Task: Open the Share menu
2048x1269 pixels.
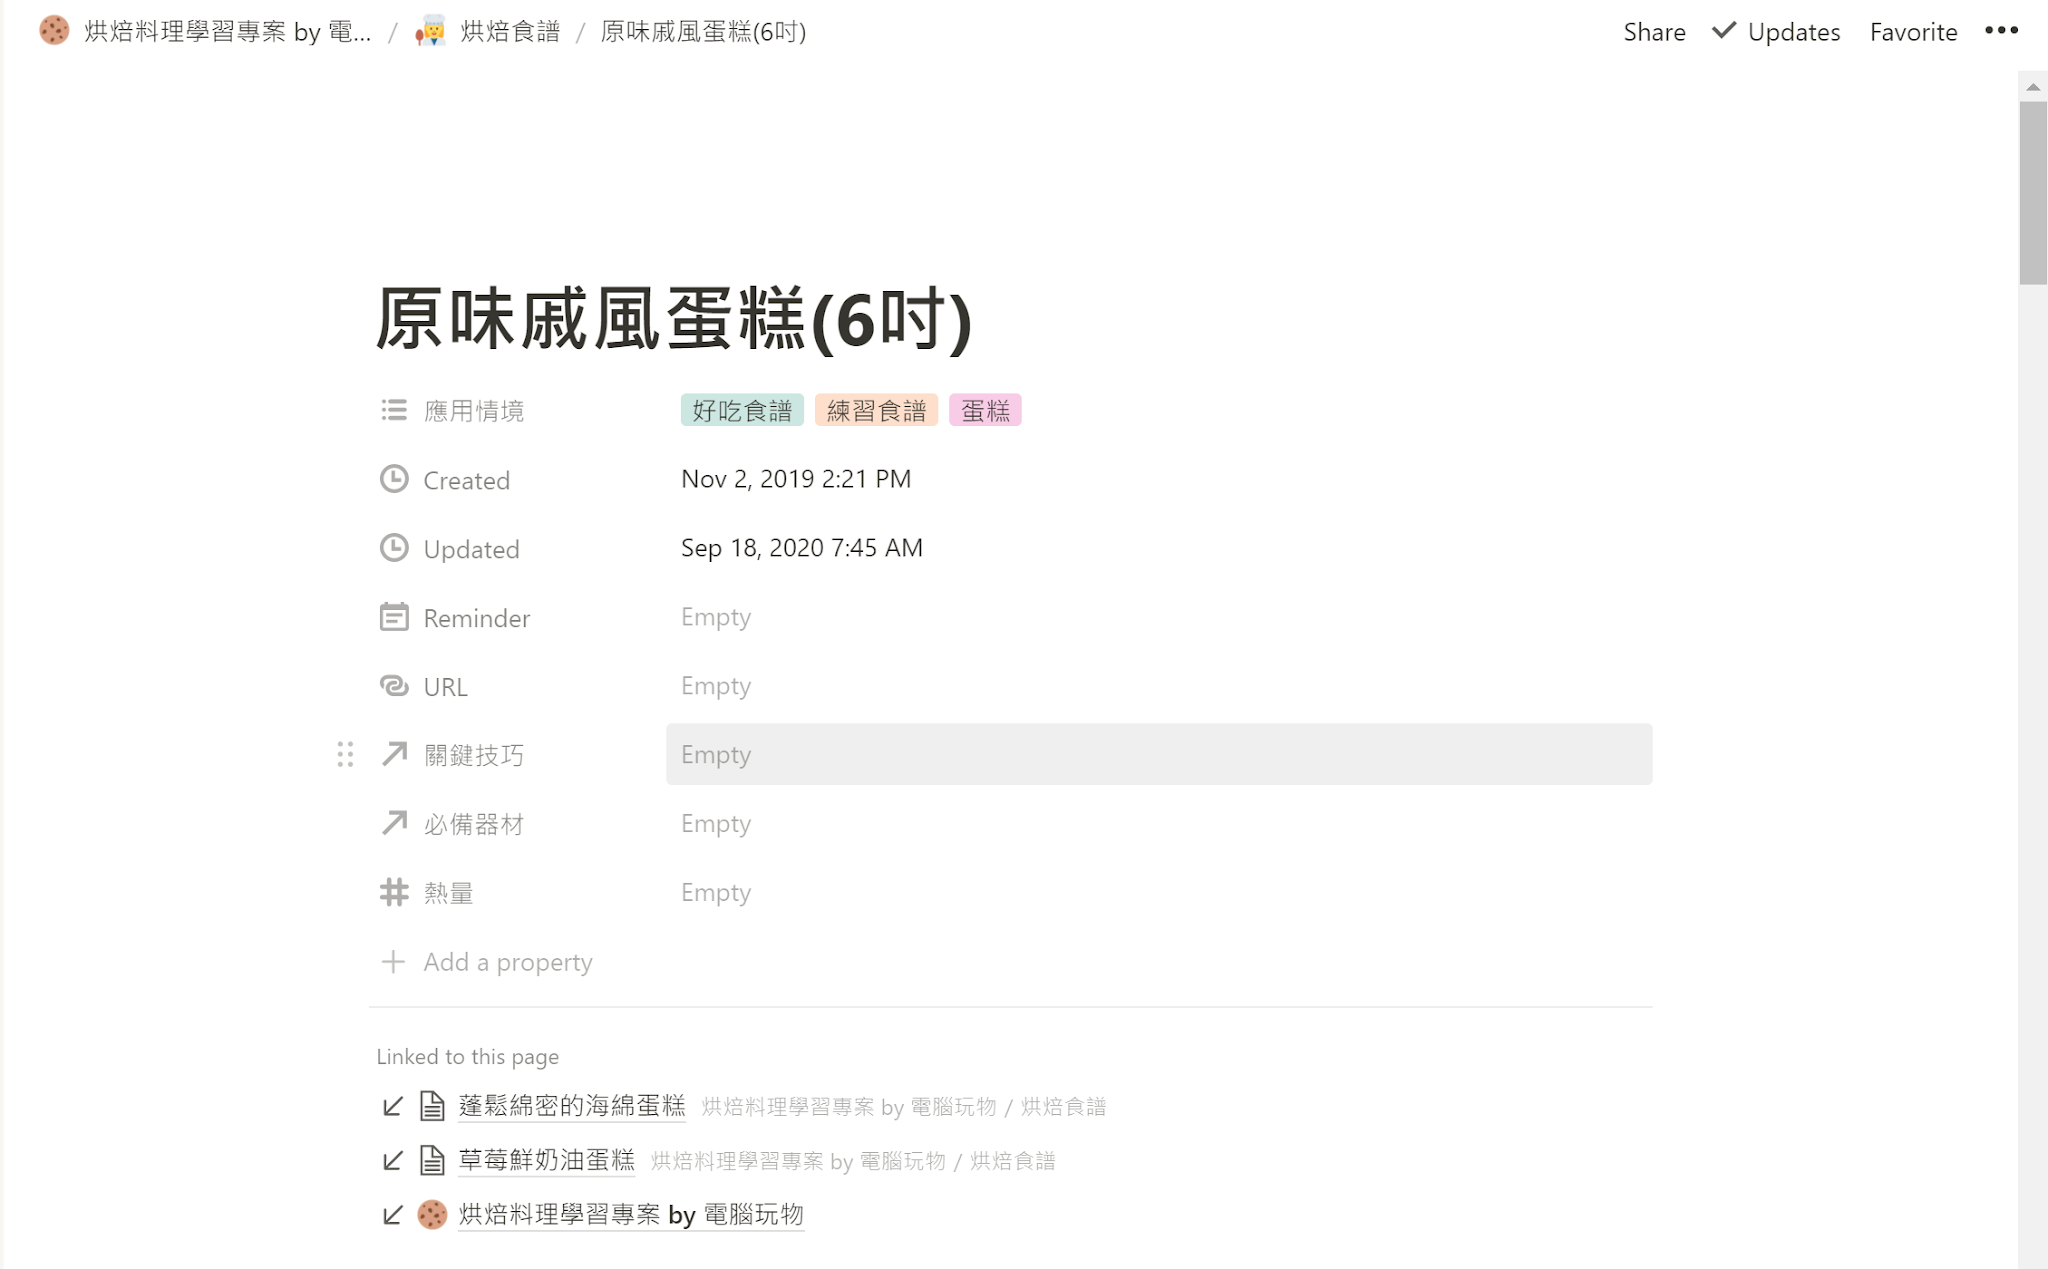Action: click(1654, 32)
